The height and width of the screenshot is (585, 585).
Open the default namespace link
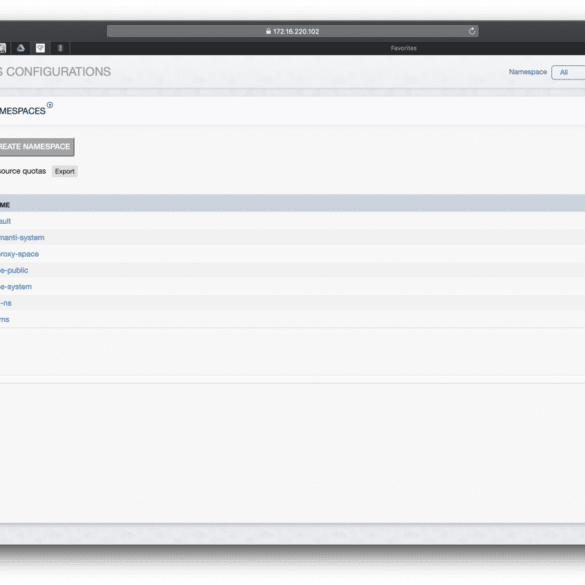(5, 221)
